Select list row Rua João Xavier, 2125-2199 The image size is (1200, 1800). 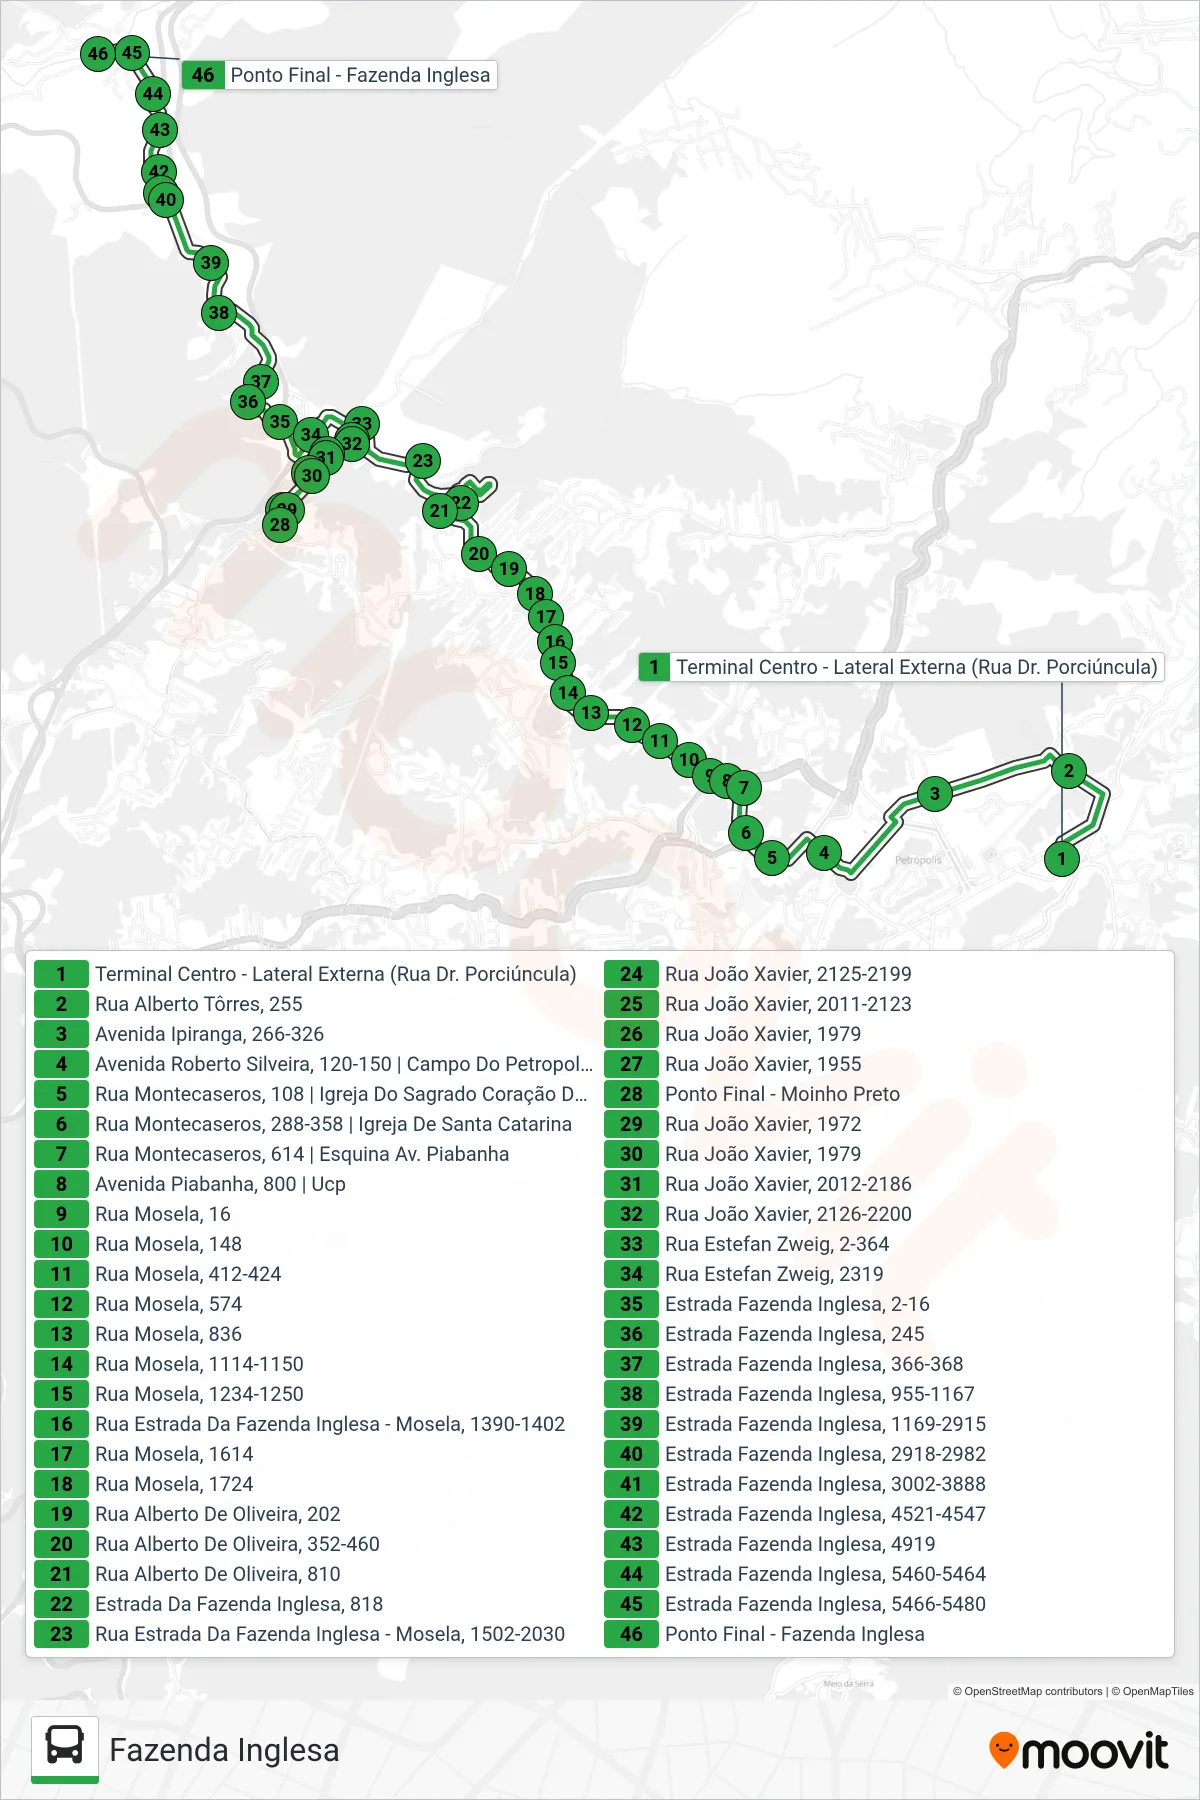tap(884, 974)
